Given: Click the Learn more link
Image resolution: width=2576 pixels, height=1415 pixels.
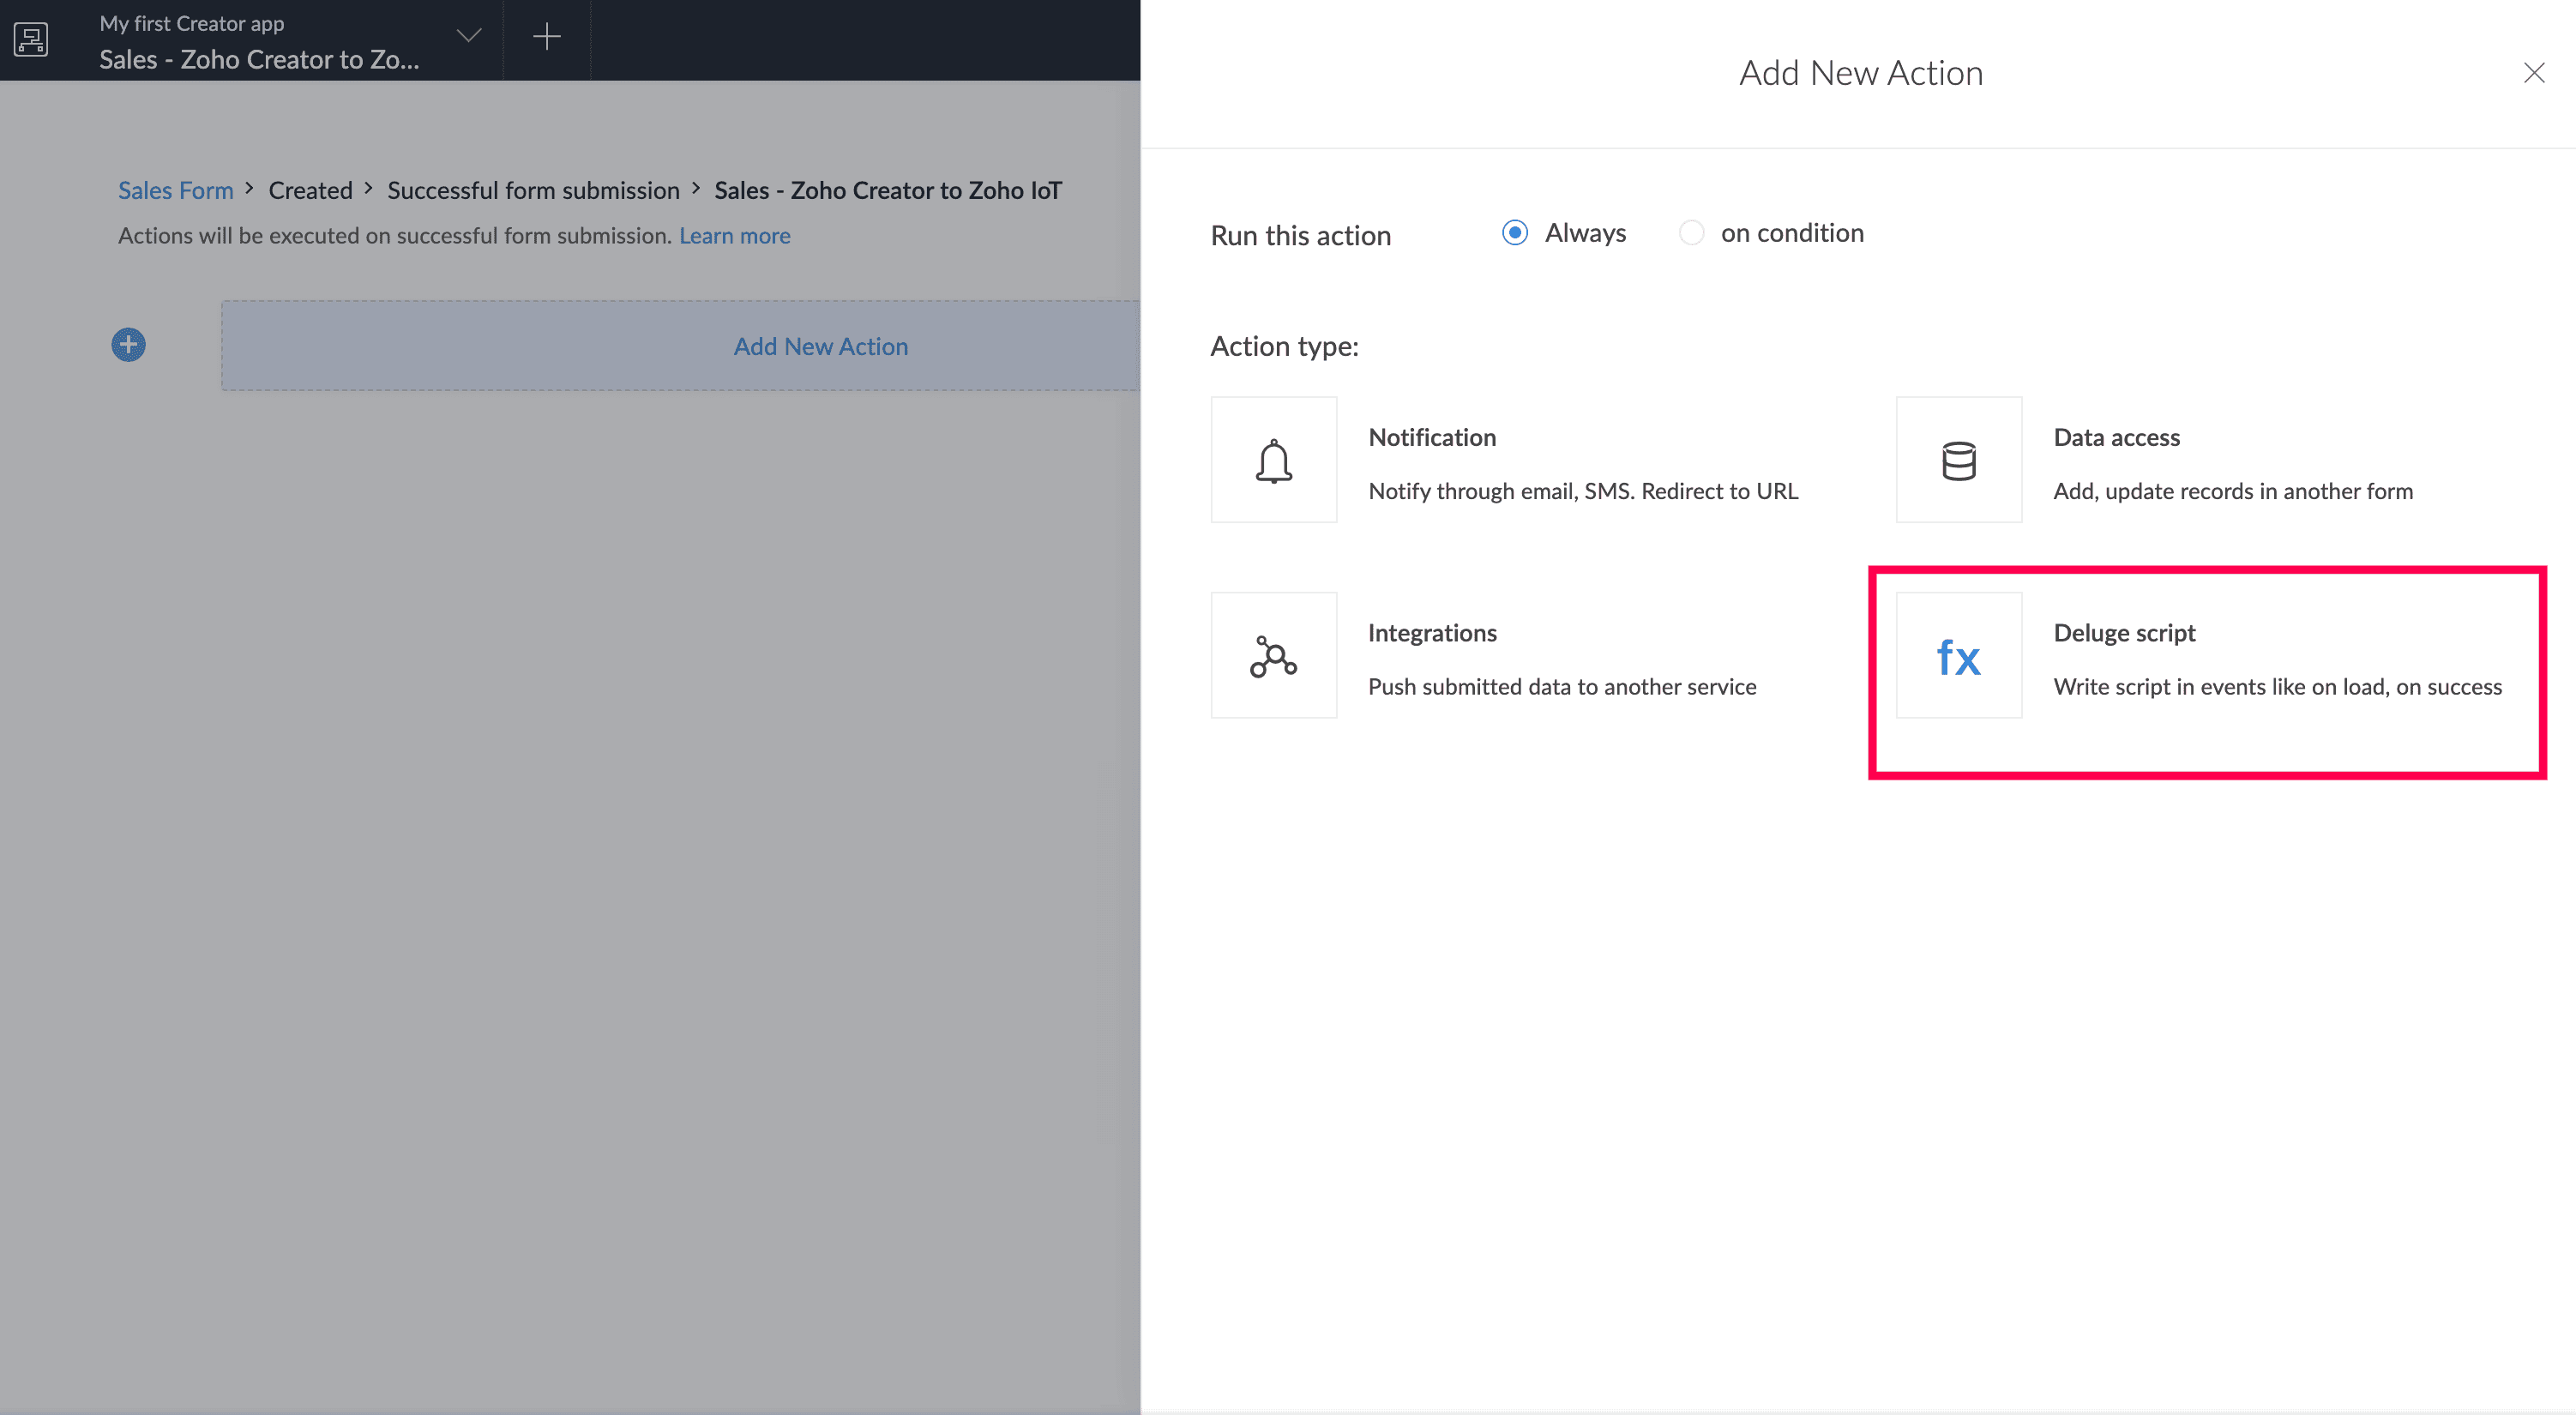Looking at the screenshot, I should [x=734, y=236].
